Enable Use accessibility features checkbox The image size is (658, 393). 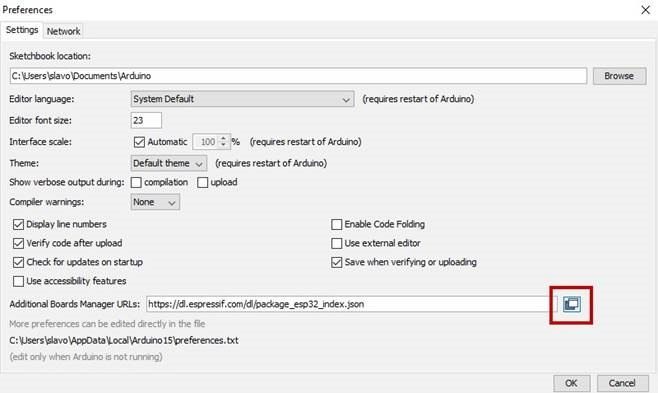tap(18, 281)
